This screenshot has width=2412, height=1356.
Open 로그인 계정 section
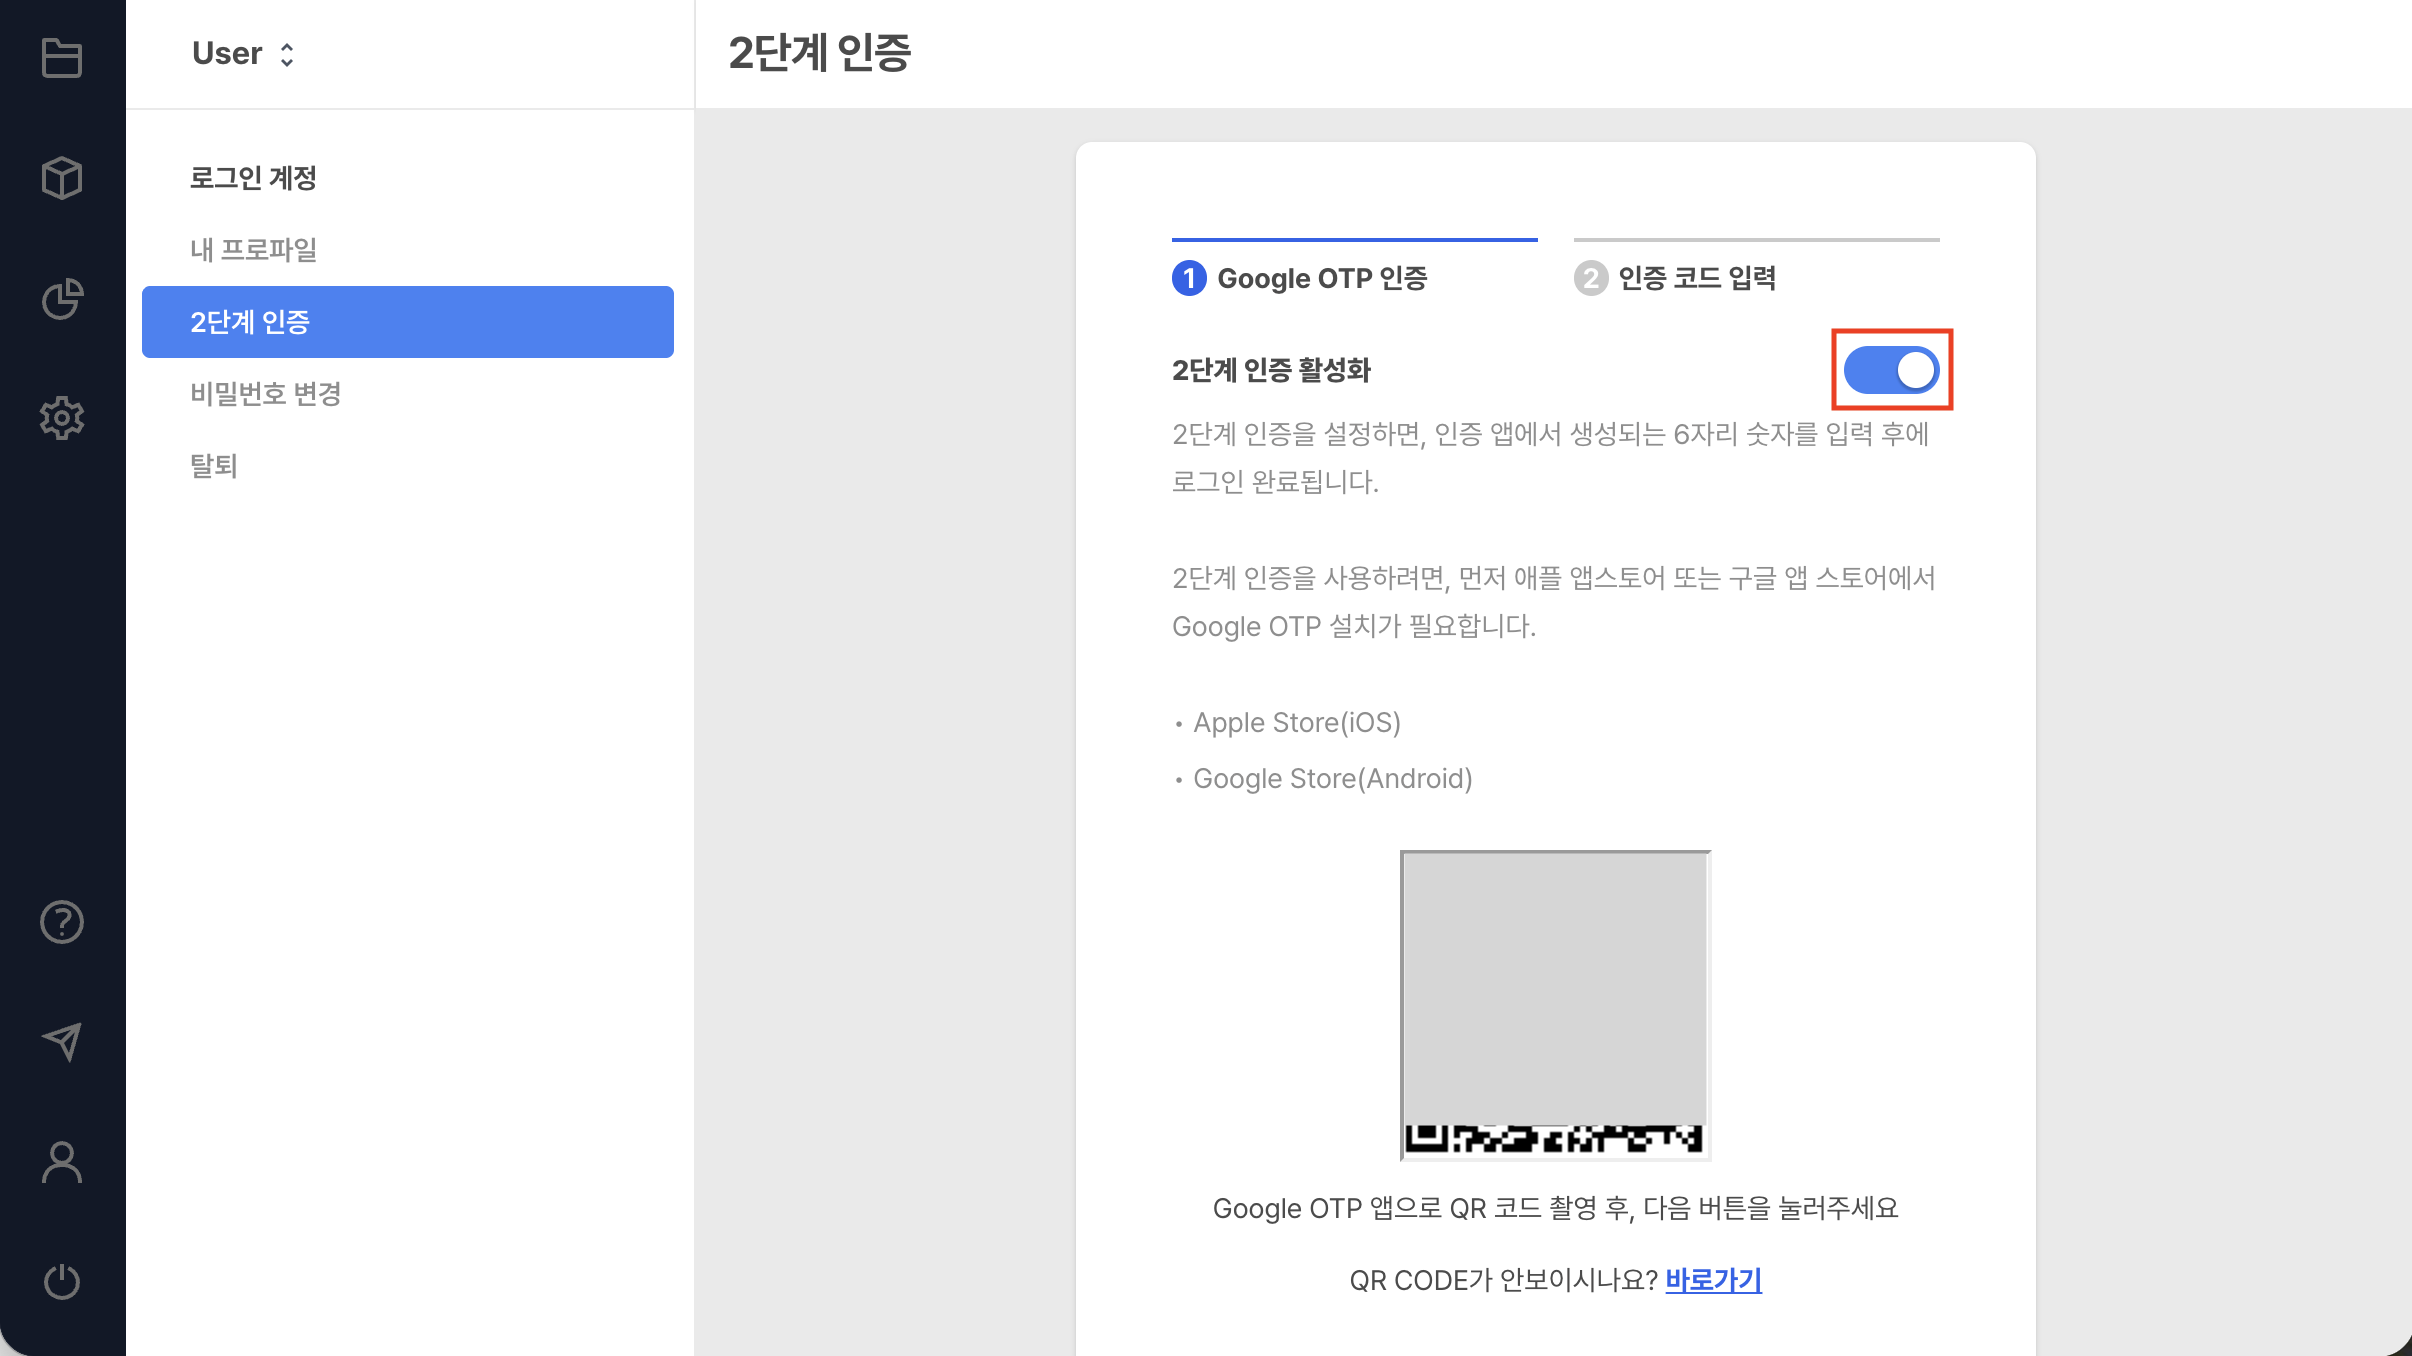tap(254, 177)
